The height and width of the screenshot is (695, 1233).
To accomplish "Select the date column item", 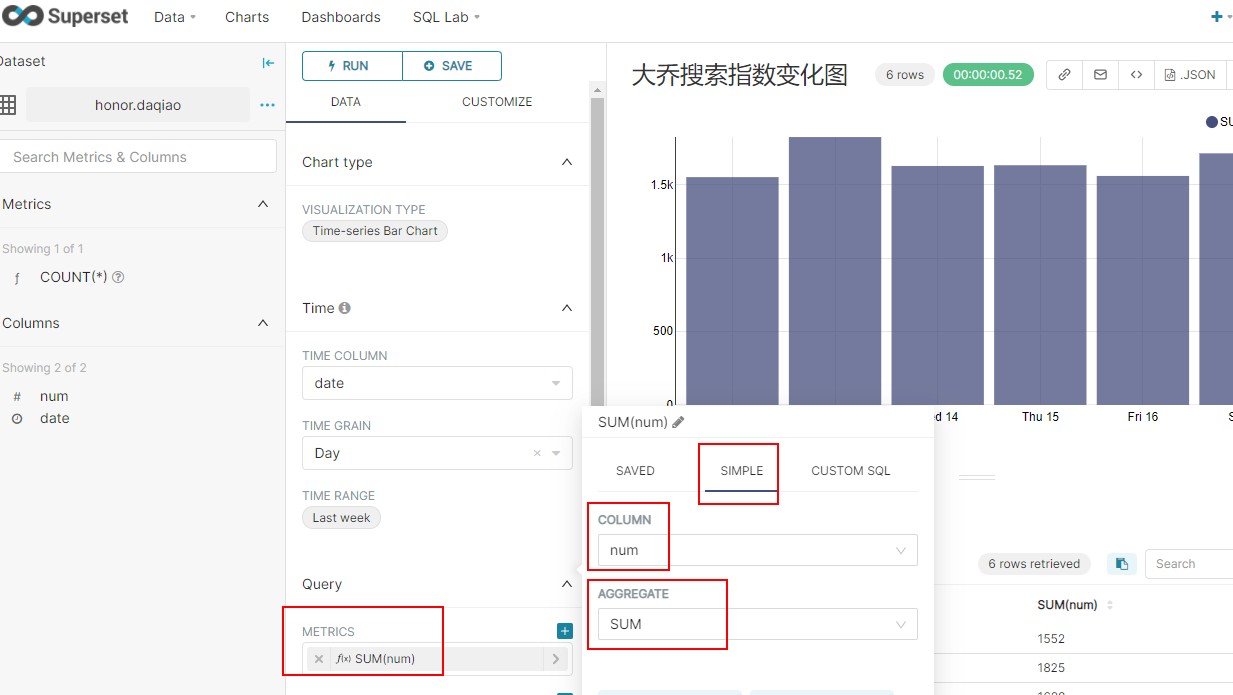I will 55,418.
